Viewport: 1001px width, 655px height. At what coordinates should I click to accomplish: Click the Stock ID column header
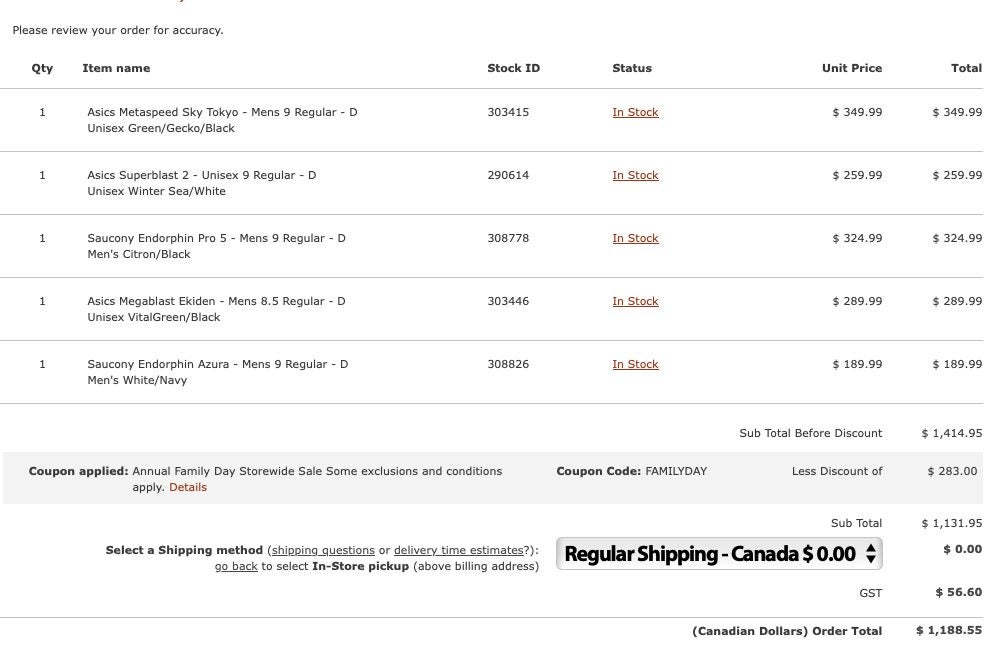click(513, 69)
